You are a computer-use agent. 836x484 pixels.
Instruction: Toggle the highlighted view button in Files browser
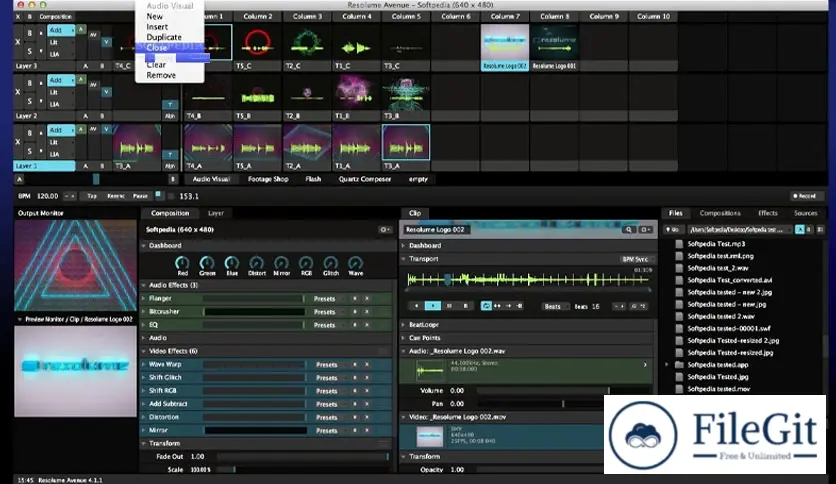click(800, 230)
